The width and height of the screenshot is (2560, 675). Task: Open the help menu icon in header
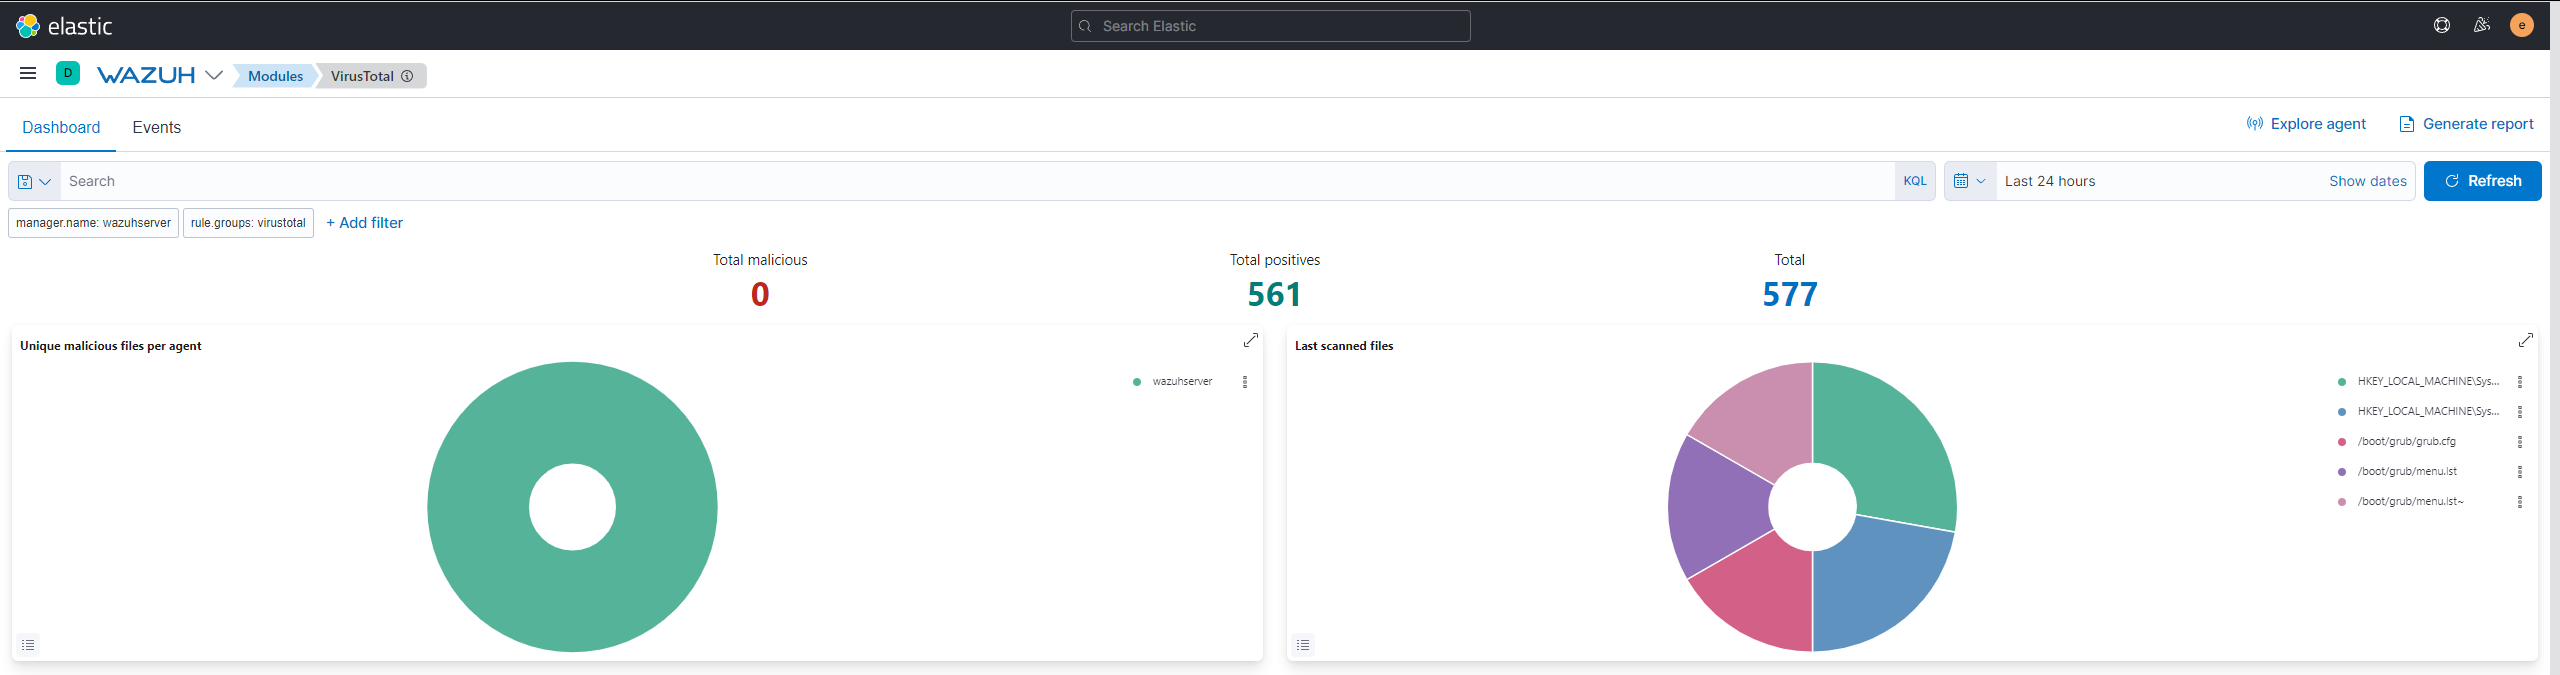(2441, 26)
